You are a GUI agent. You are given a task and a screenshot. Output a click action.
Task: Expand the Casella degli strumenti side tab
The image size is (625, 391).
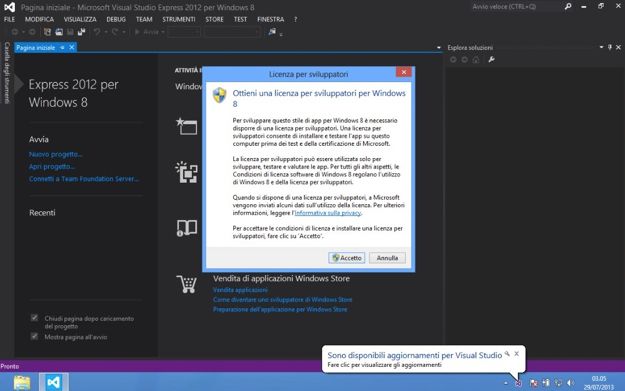[7, 73]
